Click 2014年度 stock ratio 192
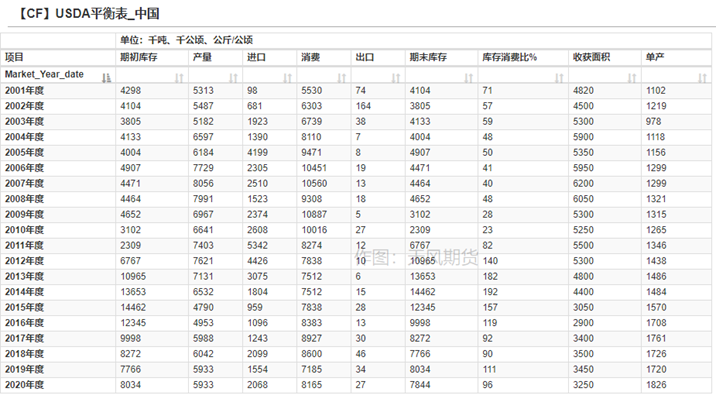Viewport: 716px width, 402px height. tap(490, 292)
